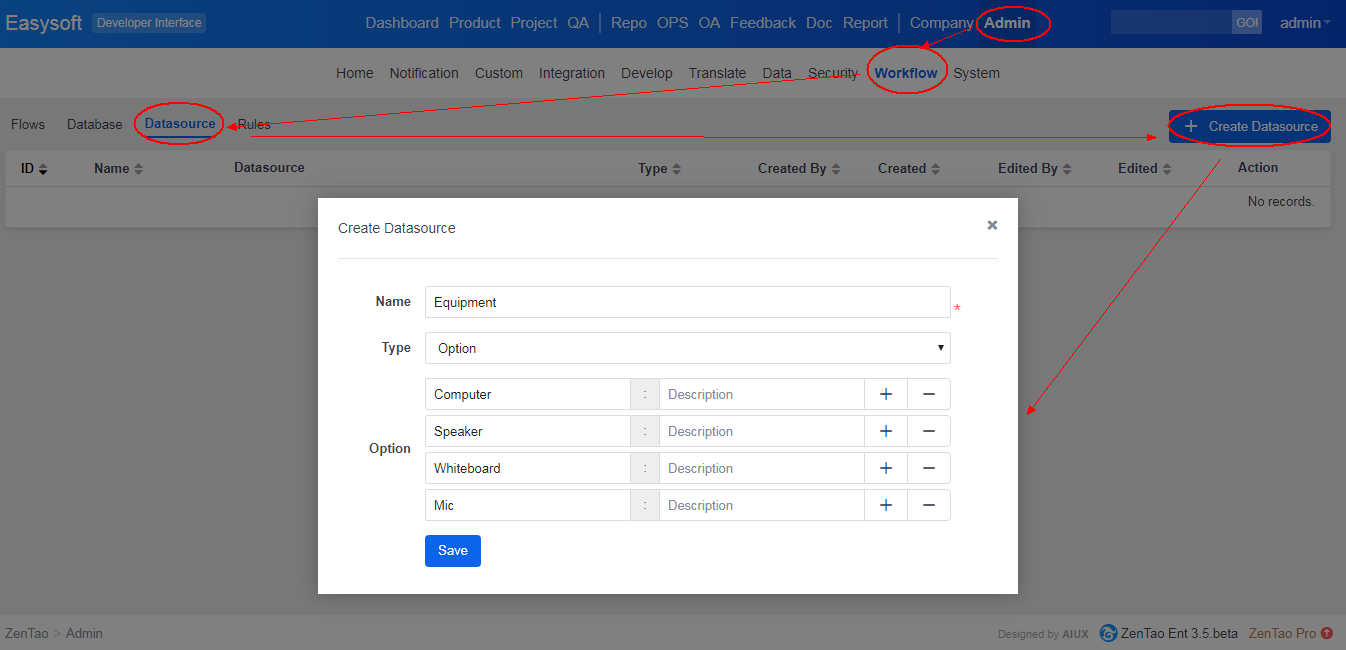
Task: Remove the Mic option row
Action: click(x=928, y=505)
